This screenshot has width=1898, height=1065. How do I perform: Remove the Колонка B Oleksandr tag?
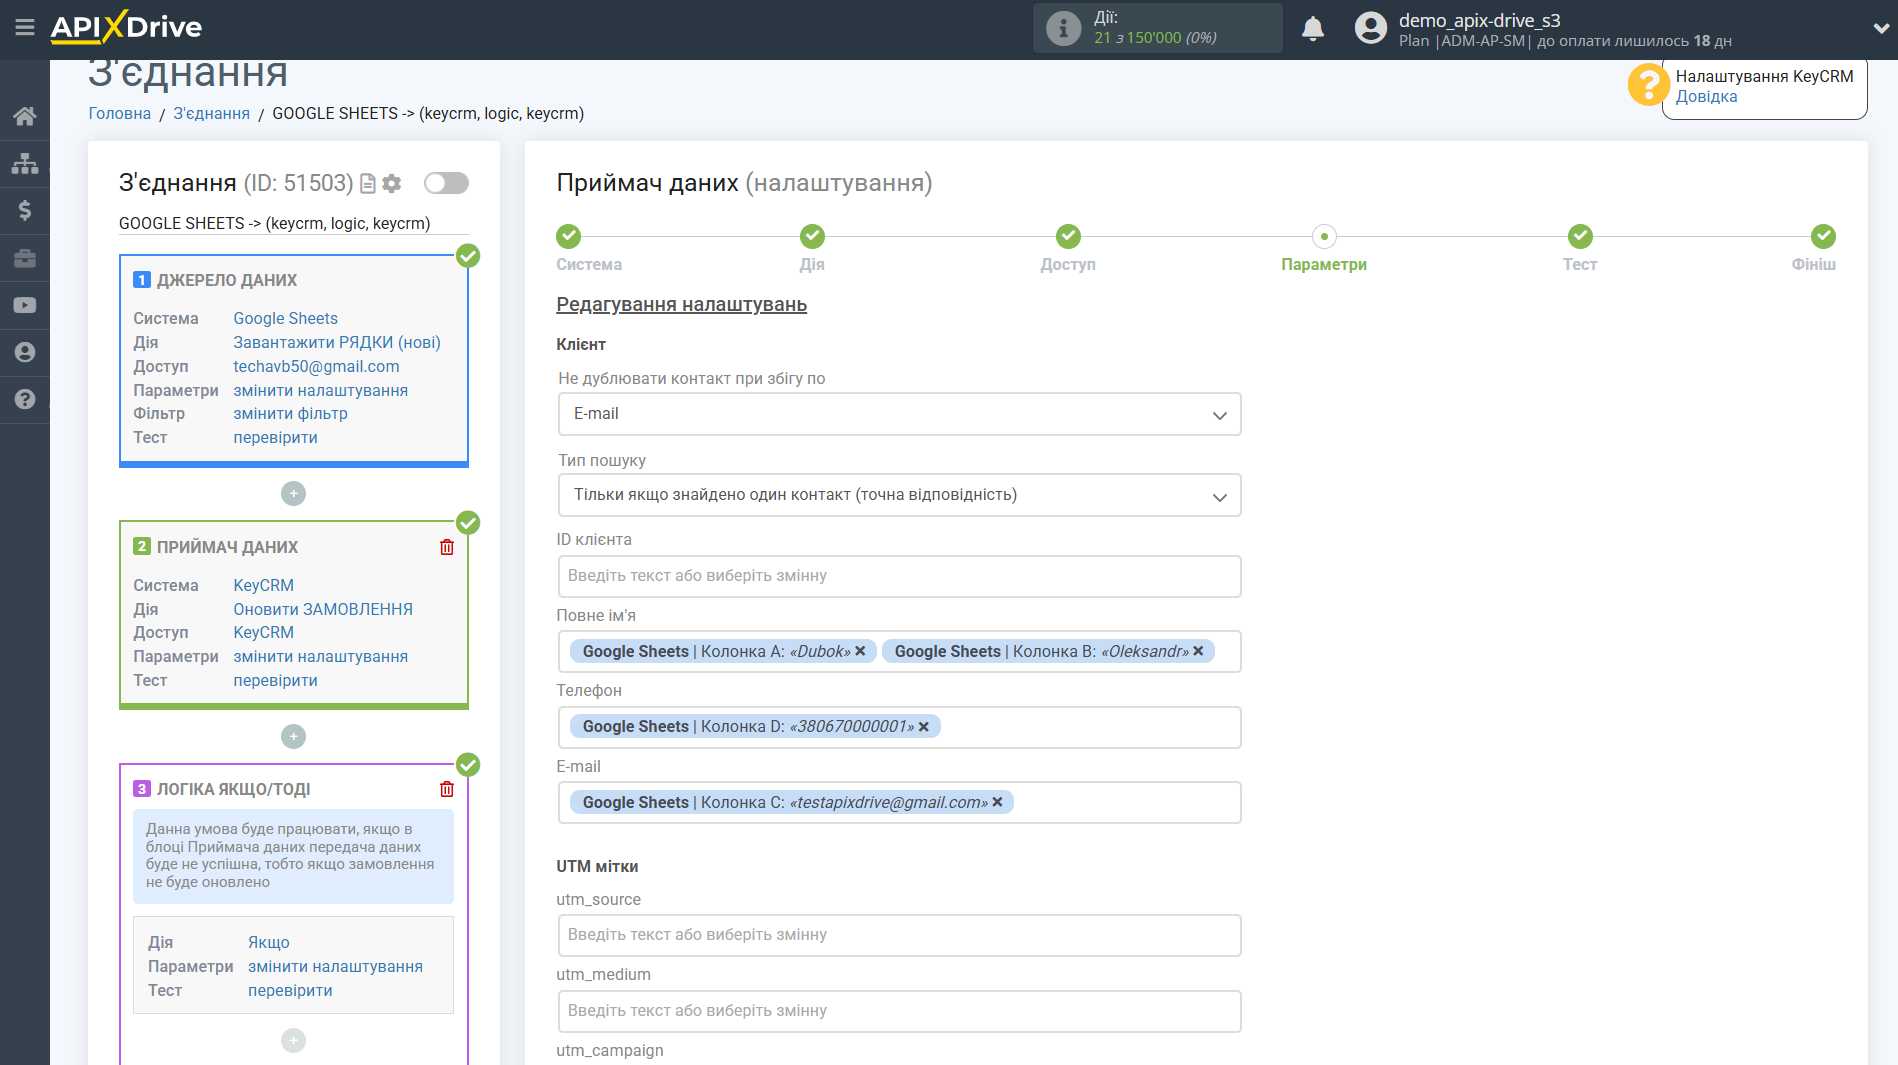[x=1198, y=651]
